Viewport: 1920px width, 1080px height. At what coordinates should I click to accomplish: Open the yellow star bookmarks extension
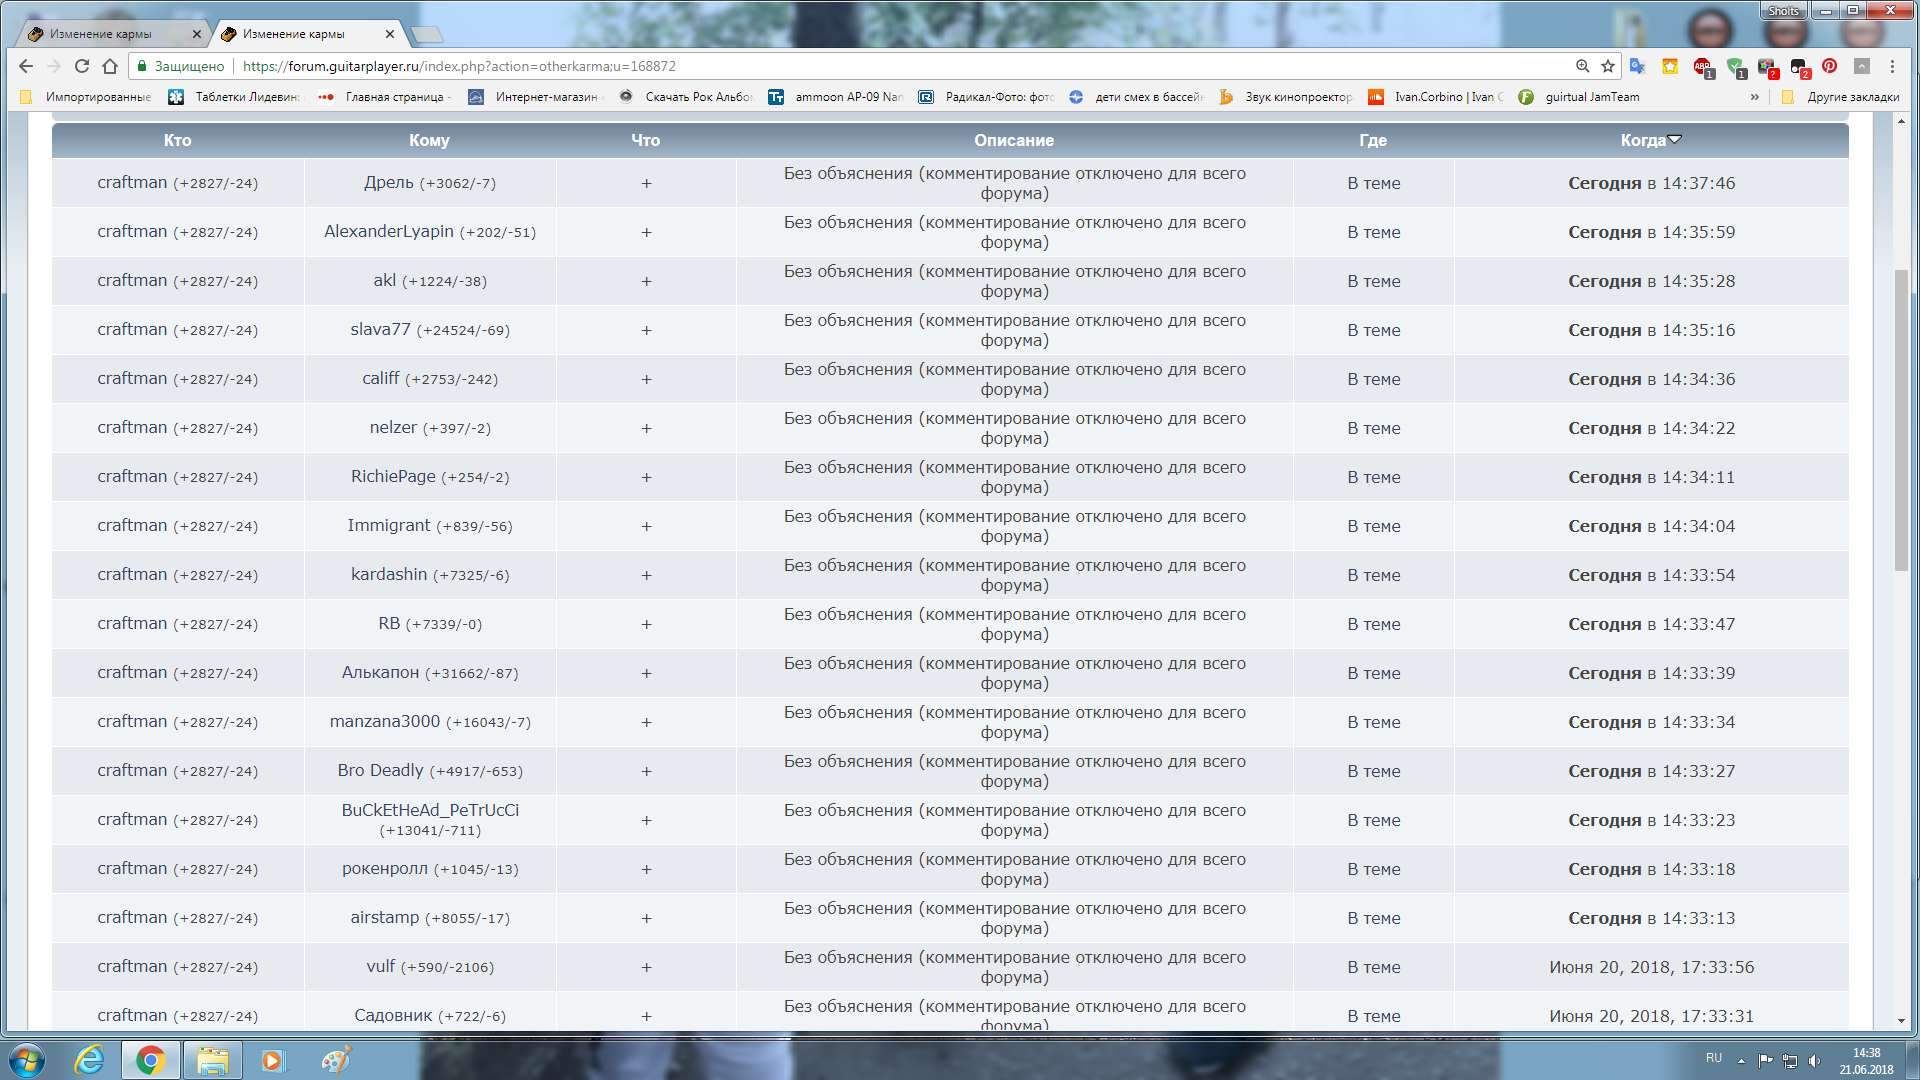pyautogui.click(x=1670, y=66)
